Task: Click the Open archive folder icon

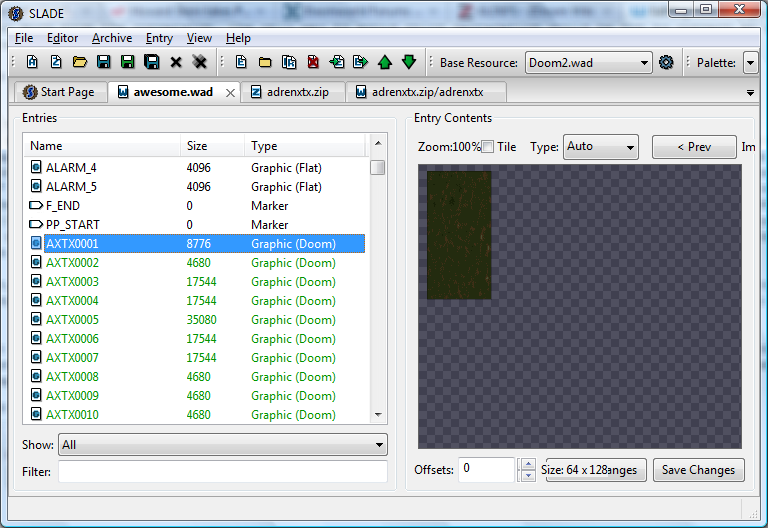Action: (80, 62)
